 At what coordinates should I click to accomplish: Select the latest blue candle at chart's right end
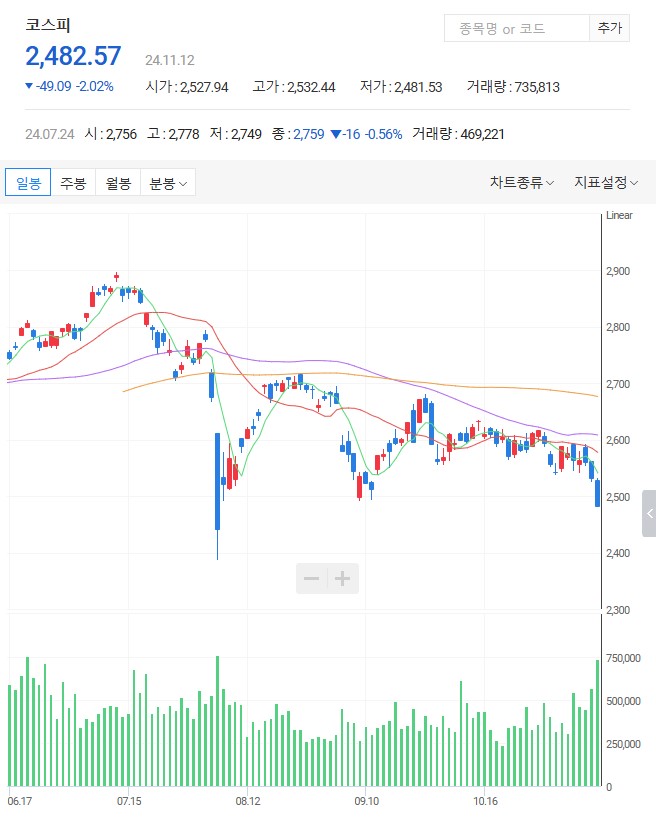[x=598, y=493]
